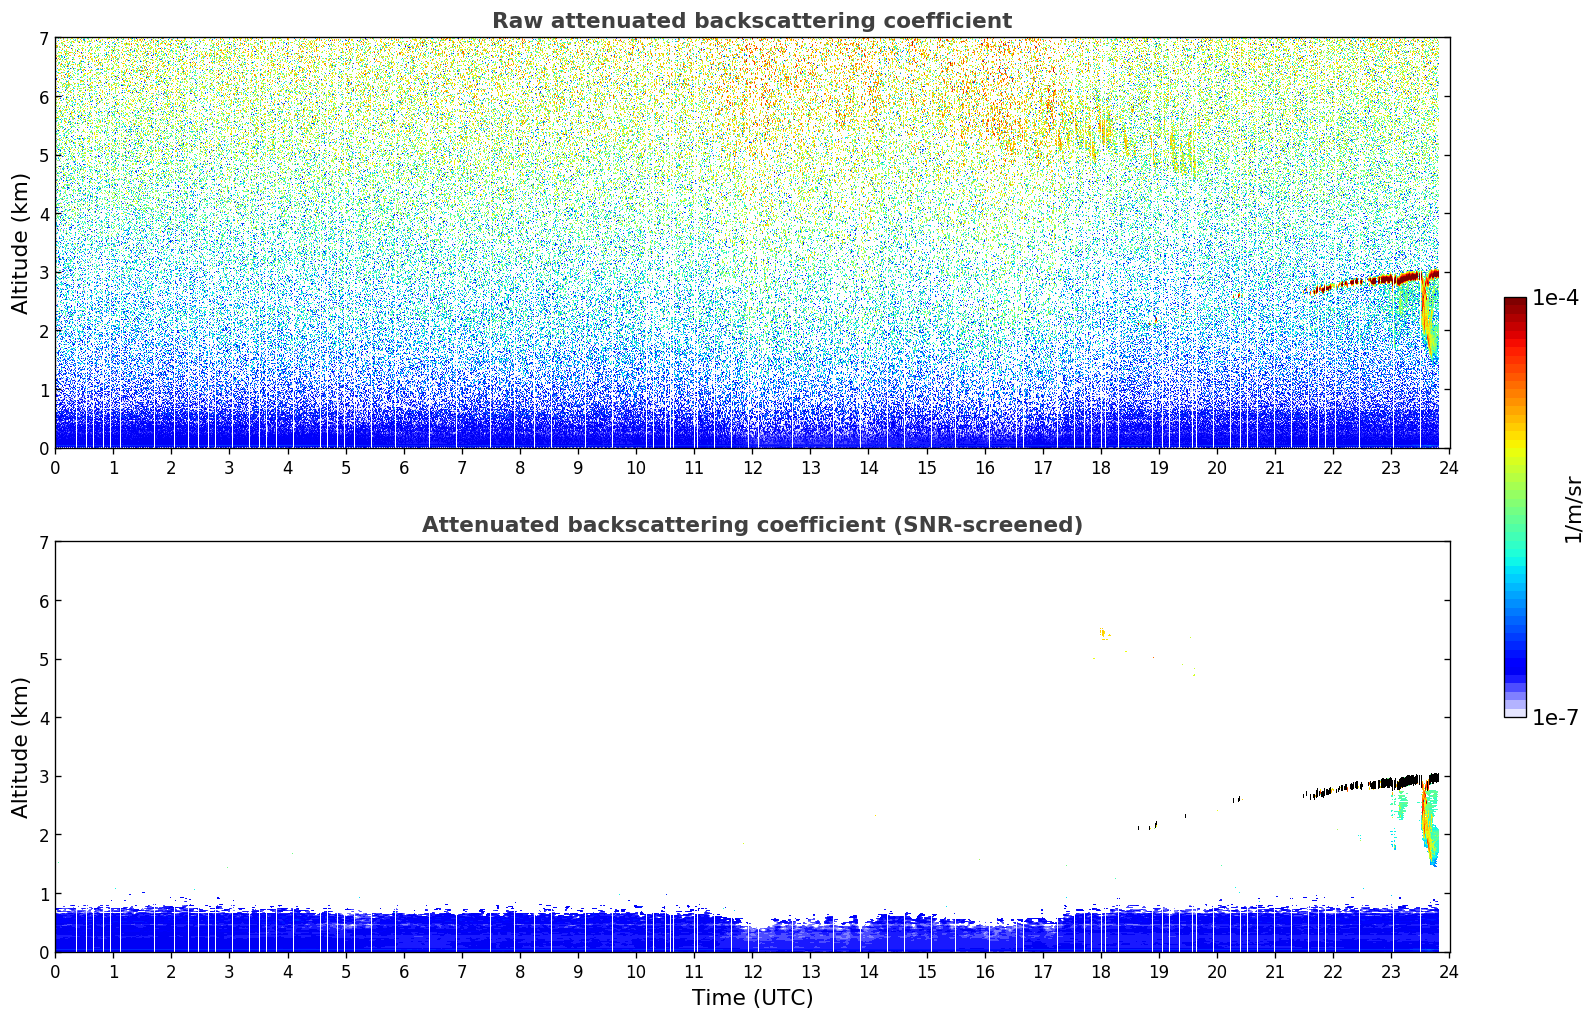The width and height of the screenshot is (1595, 1020).
Task: Click time tick "12" under the SNR-screened plot
Action: click(x=752, y=971)
